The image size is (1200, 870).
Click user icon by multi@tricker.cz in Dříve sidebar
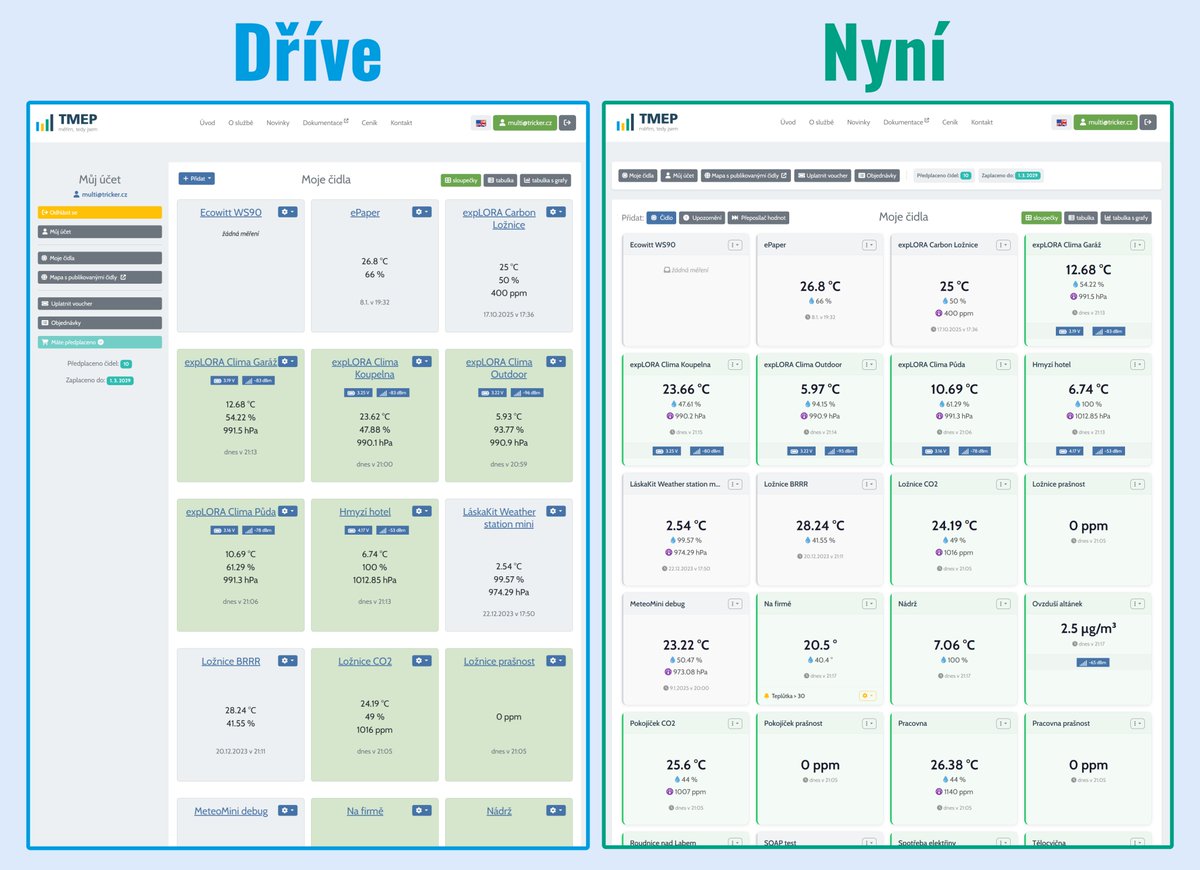click(x=76, y=194)
